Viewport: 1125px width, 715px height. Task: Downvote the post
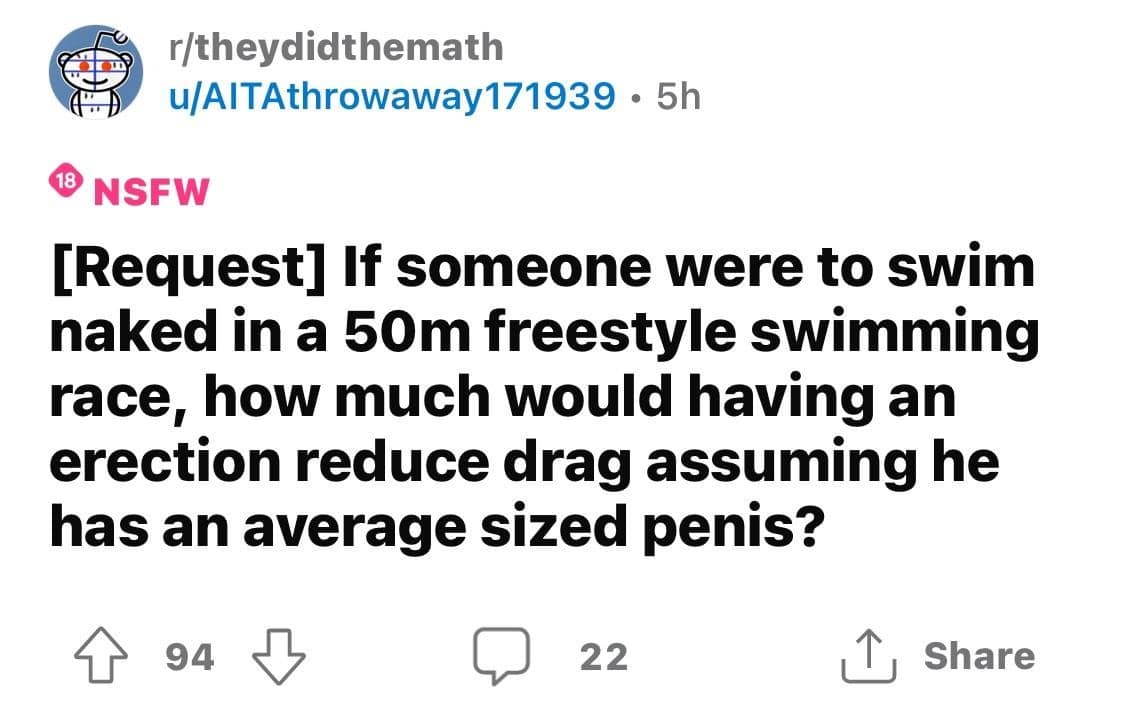coord(281,656)
